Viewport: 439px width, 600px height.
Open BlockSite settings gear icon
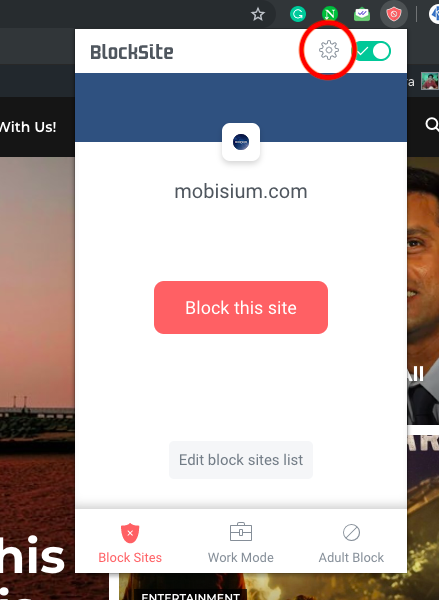[329, 51]
